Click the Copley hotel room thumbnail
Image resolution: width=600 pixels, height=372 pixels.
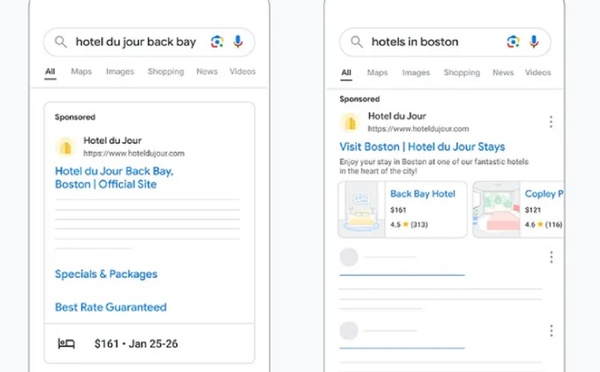[x=497, y=209]
